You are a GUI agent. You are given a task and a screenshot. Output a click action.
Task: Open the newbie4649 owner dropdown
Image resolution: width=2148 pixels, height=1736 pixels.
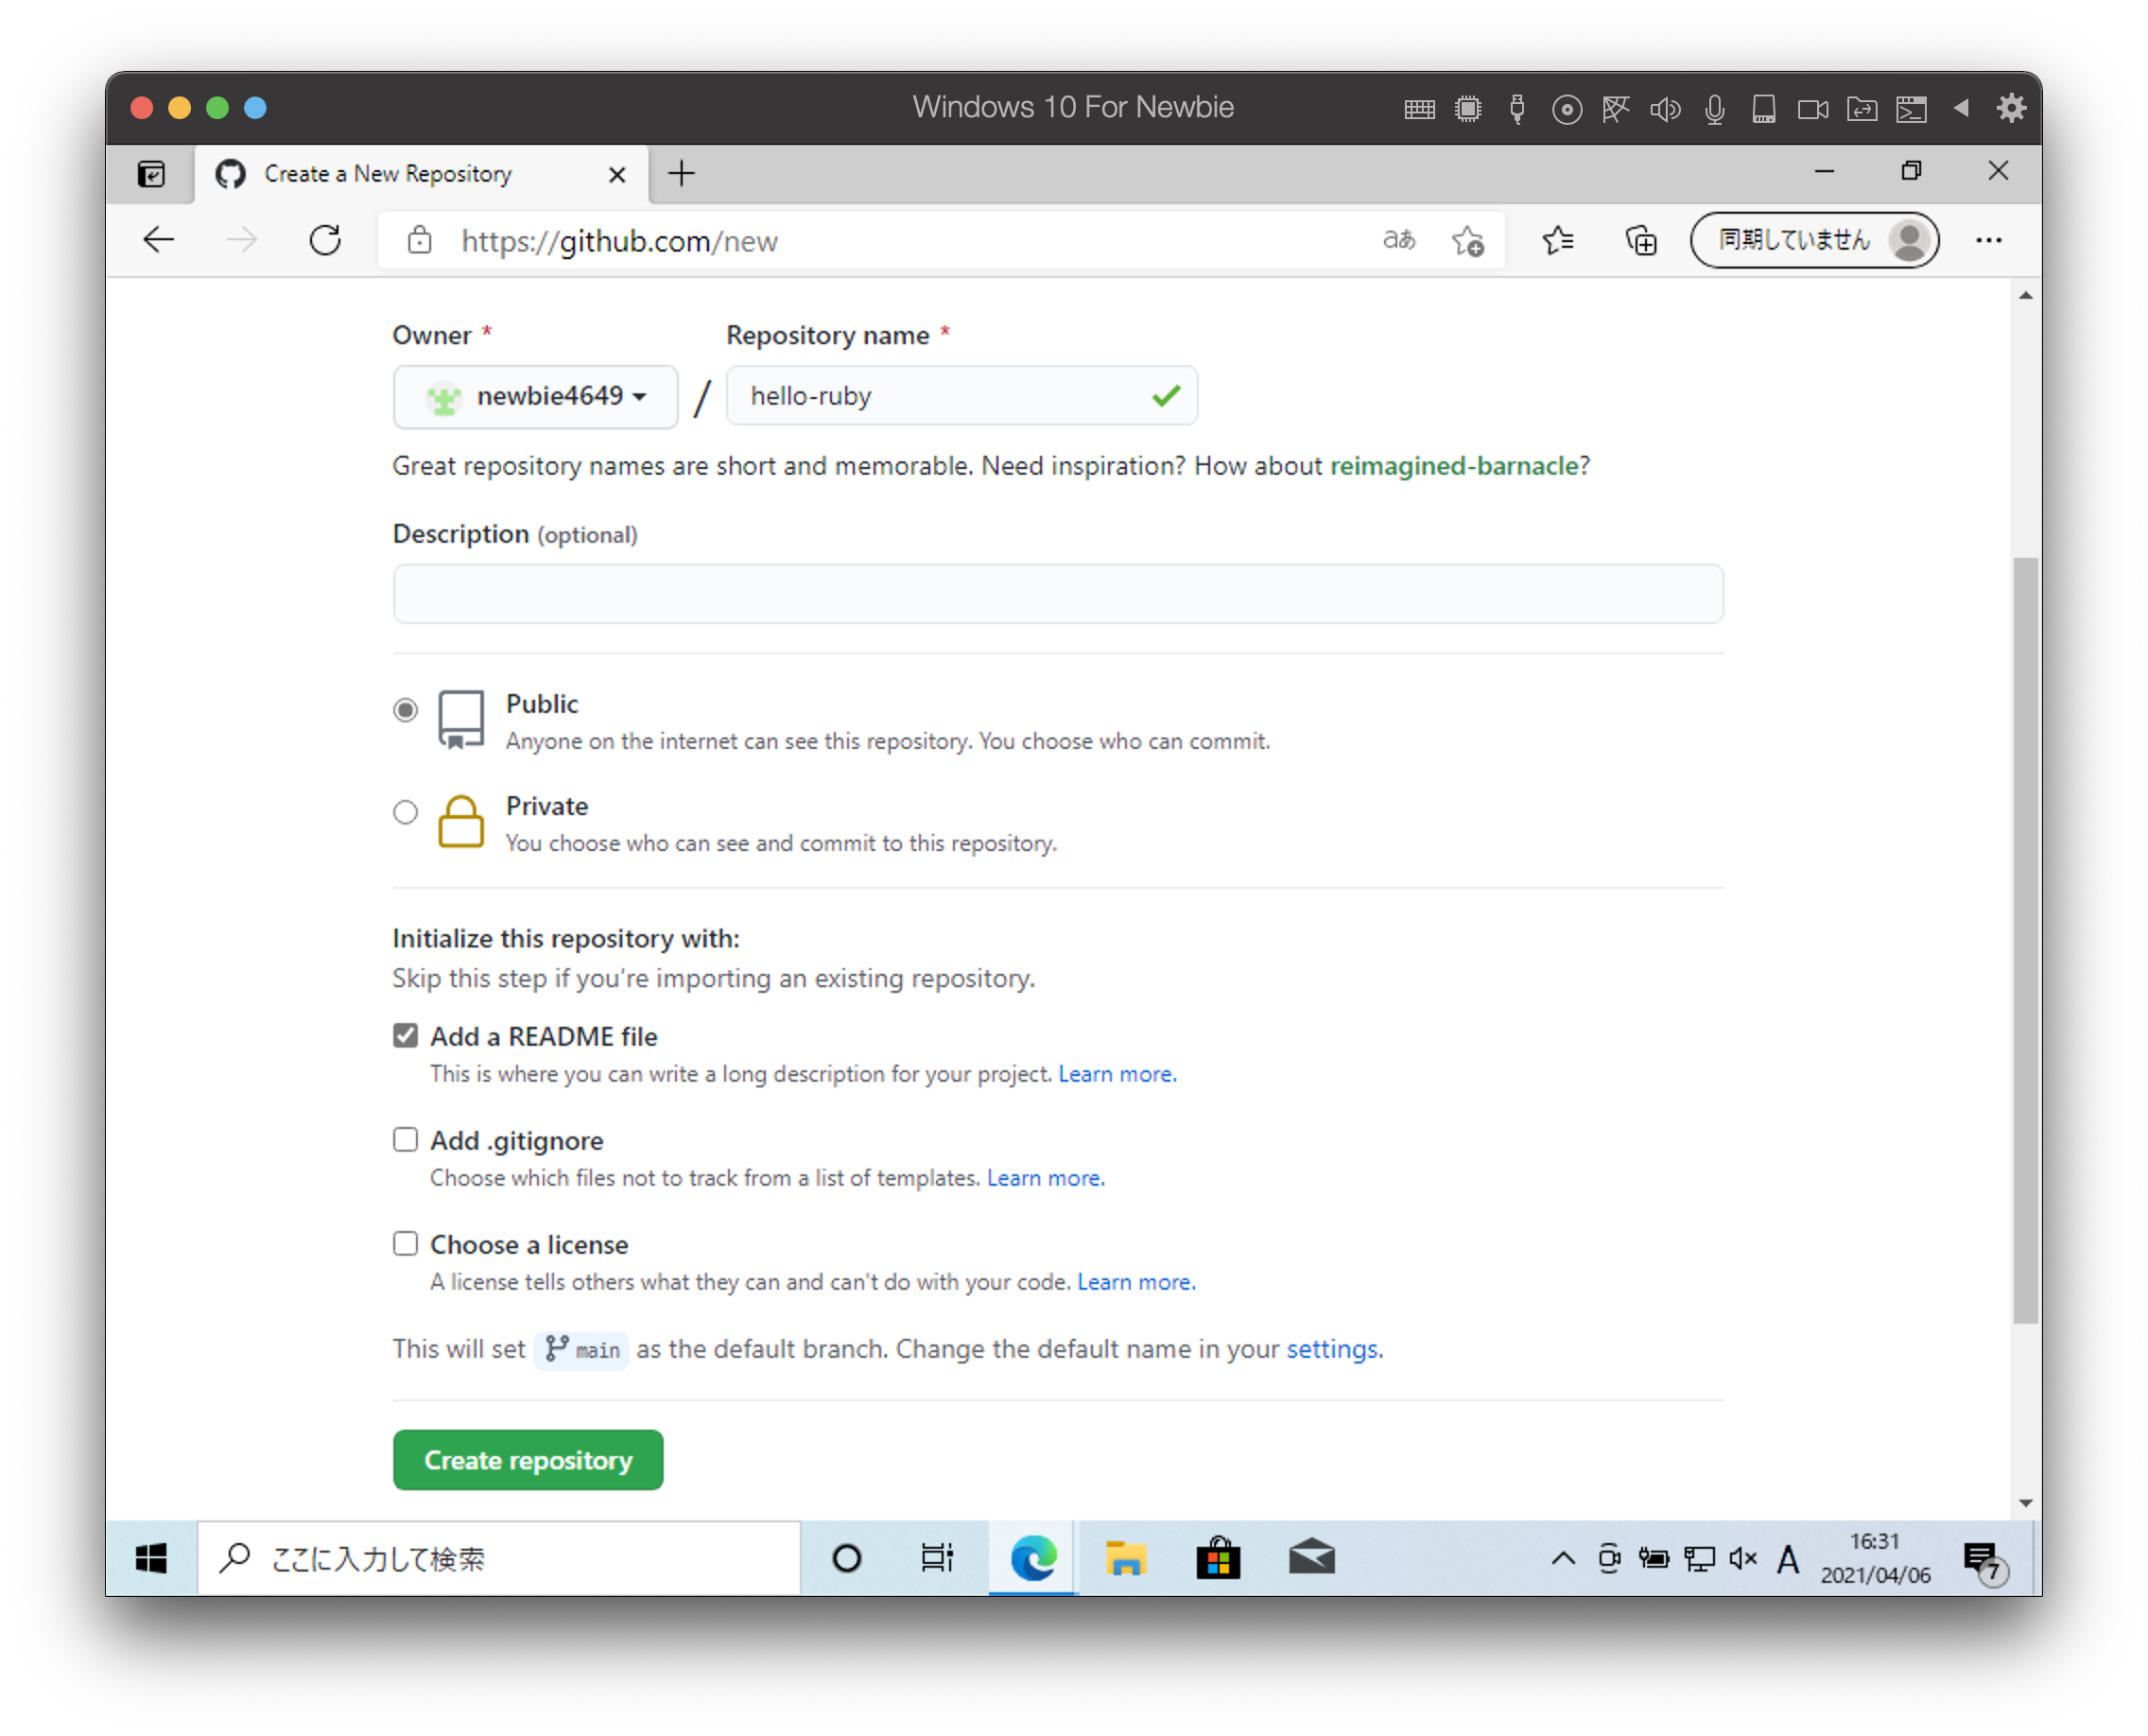(536, 397)
